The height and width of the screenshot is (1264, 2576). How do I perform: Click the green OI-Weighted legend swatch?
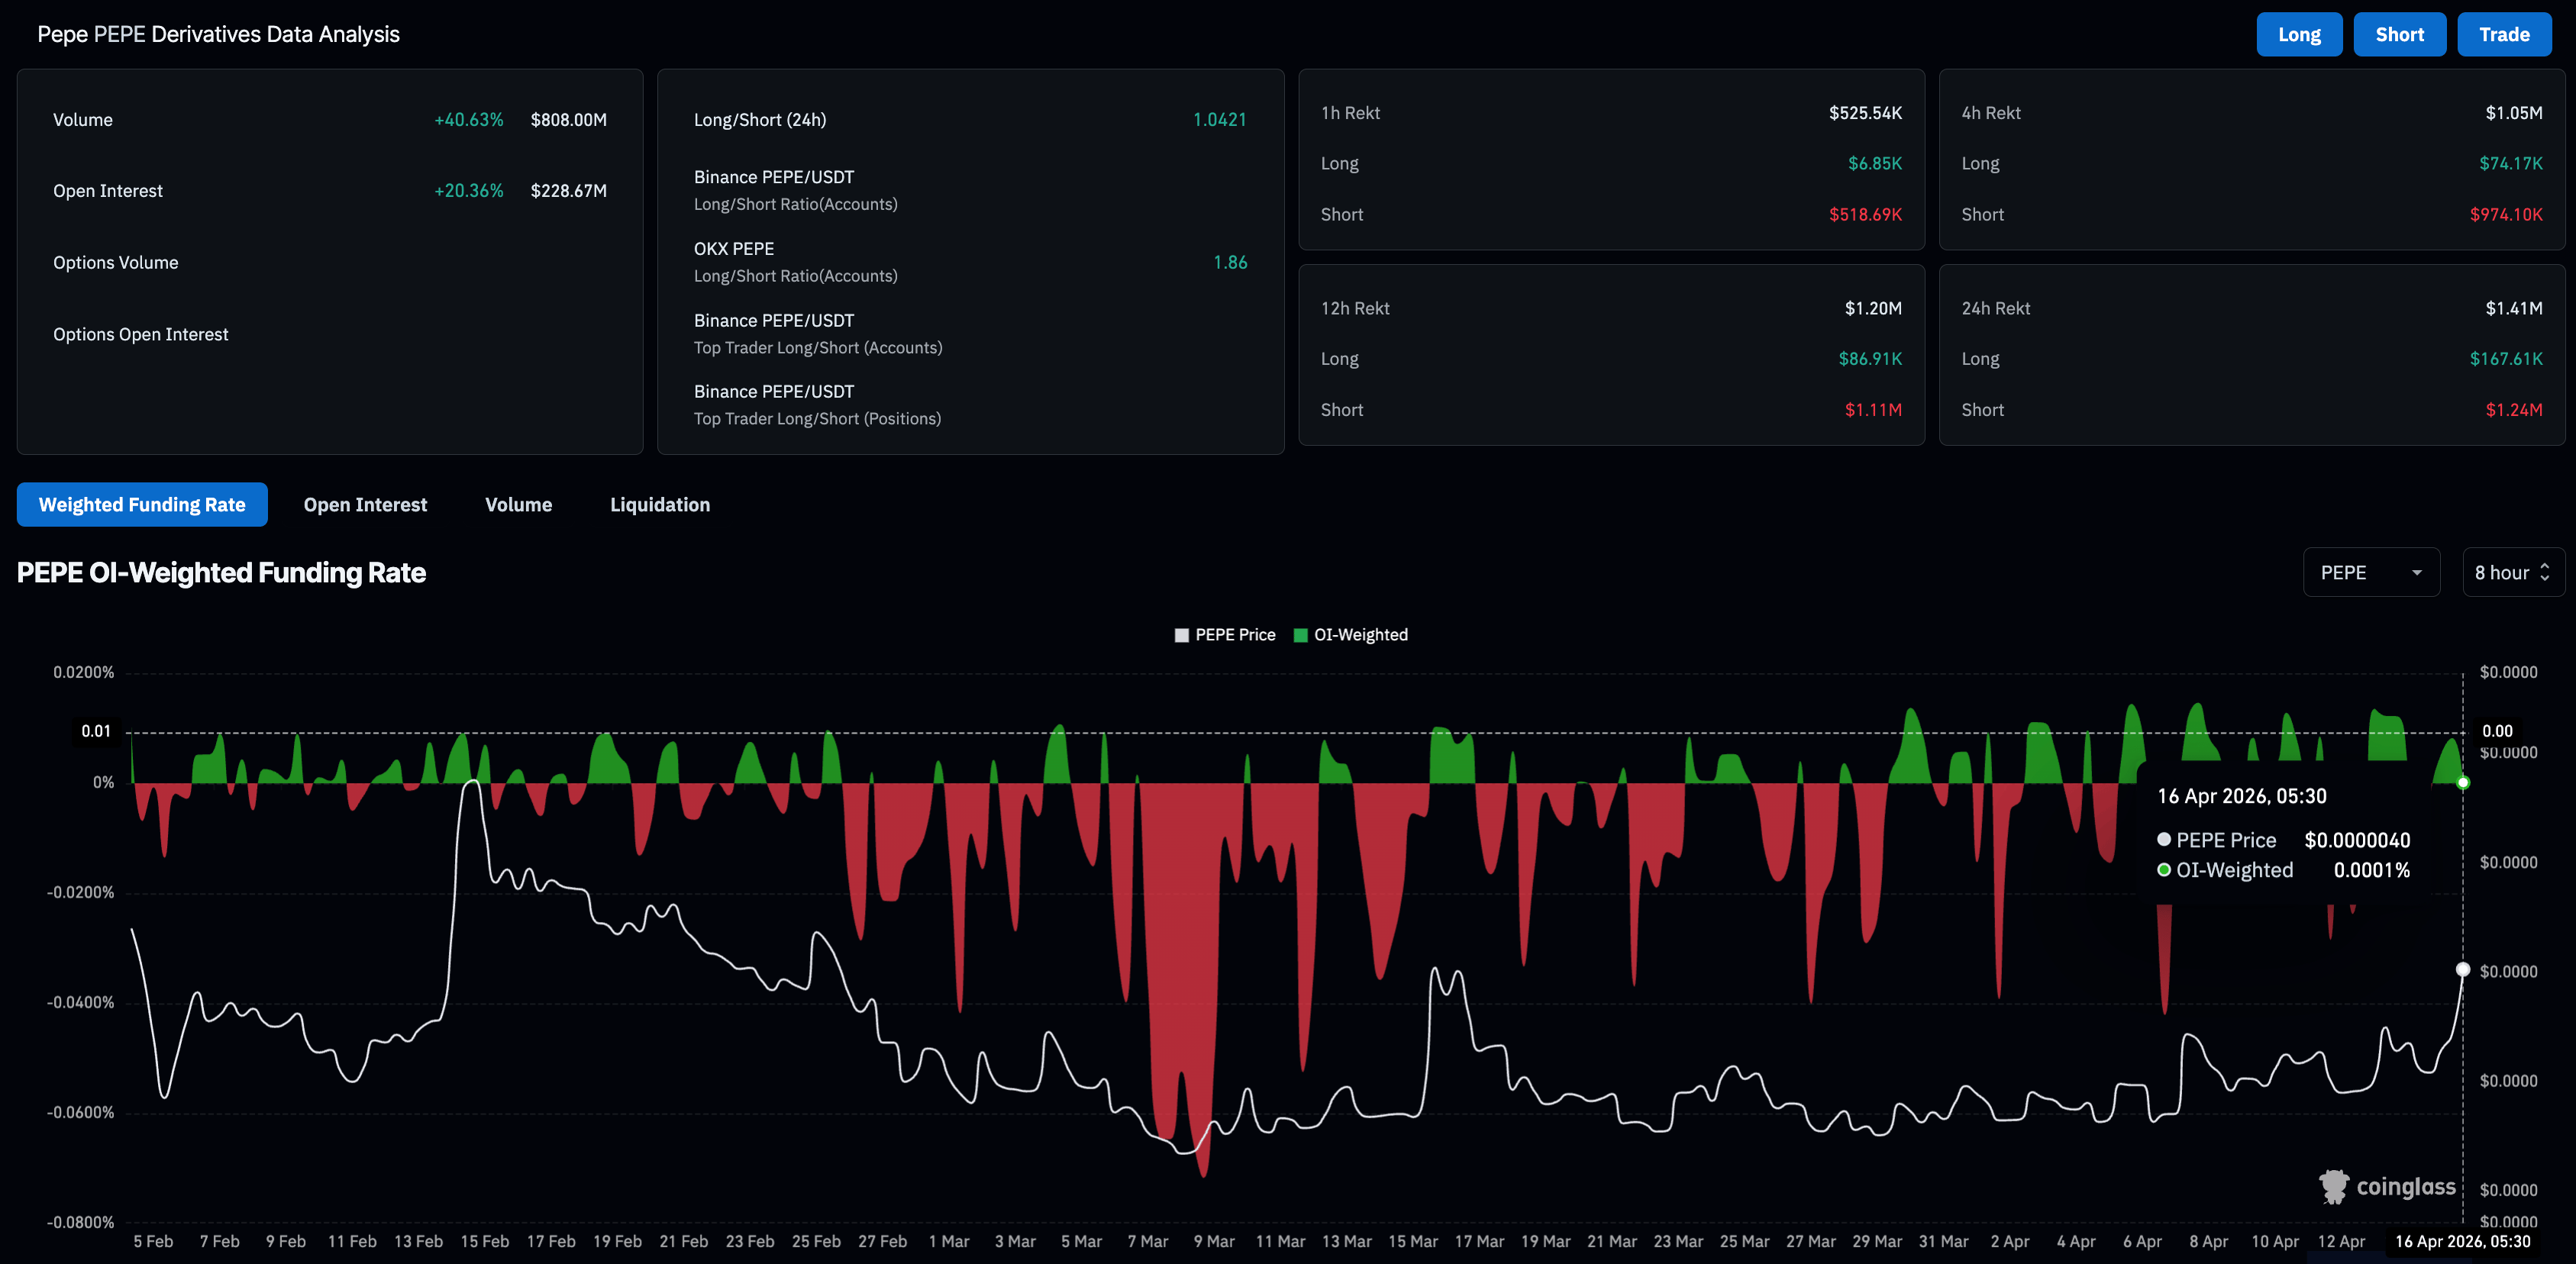(x=1300, y=635)
